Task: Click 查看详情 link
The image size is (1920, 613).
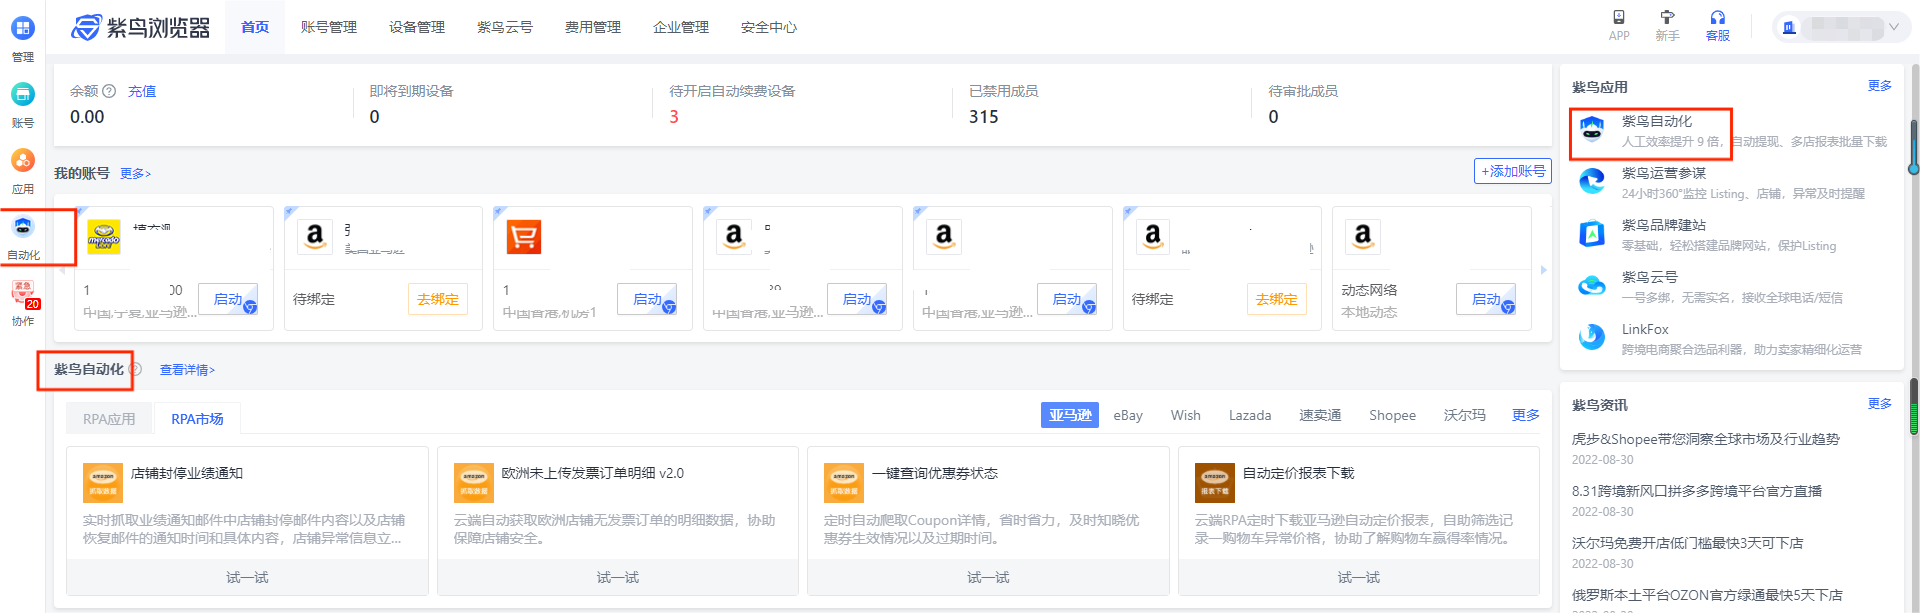Action: pos(187,370)
